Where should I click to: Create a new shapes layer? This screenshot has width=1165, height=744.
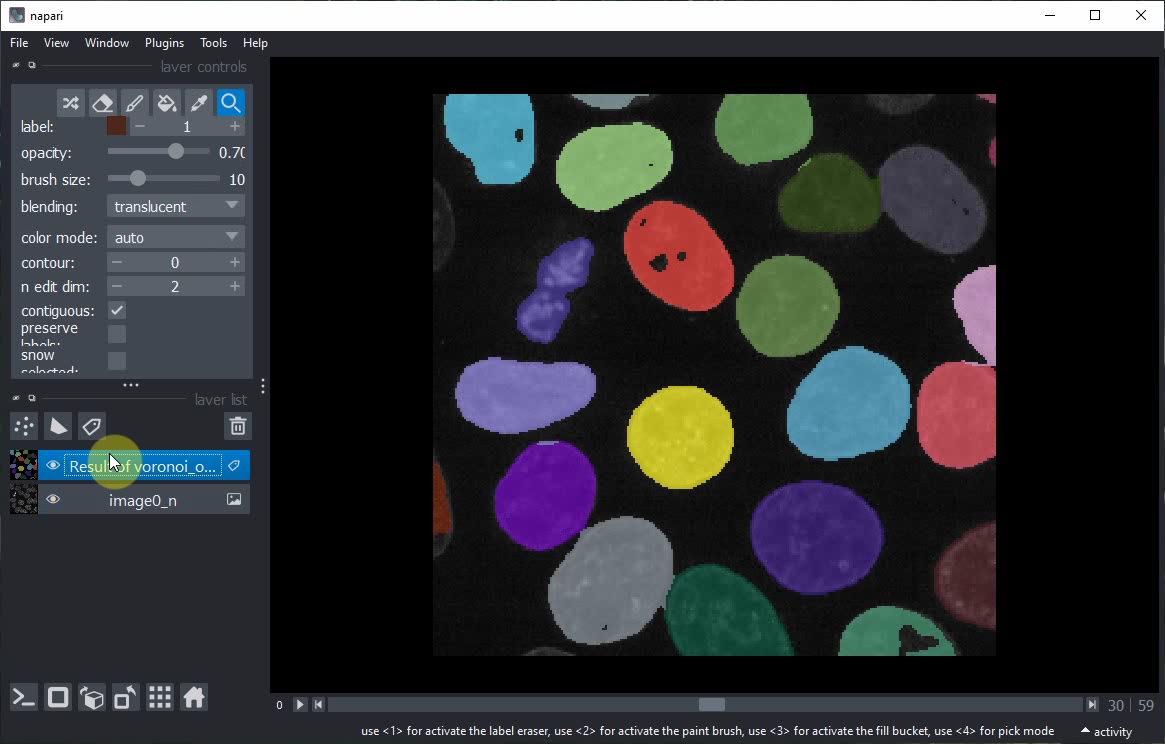58,427
